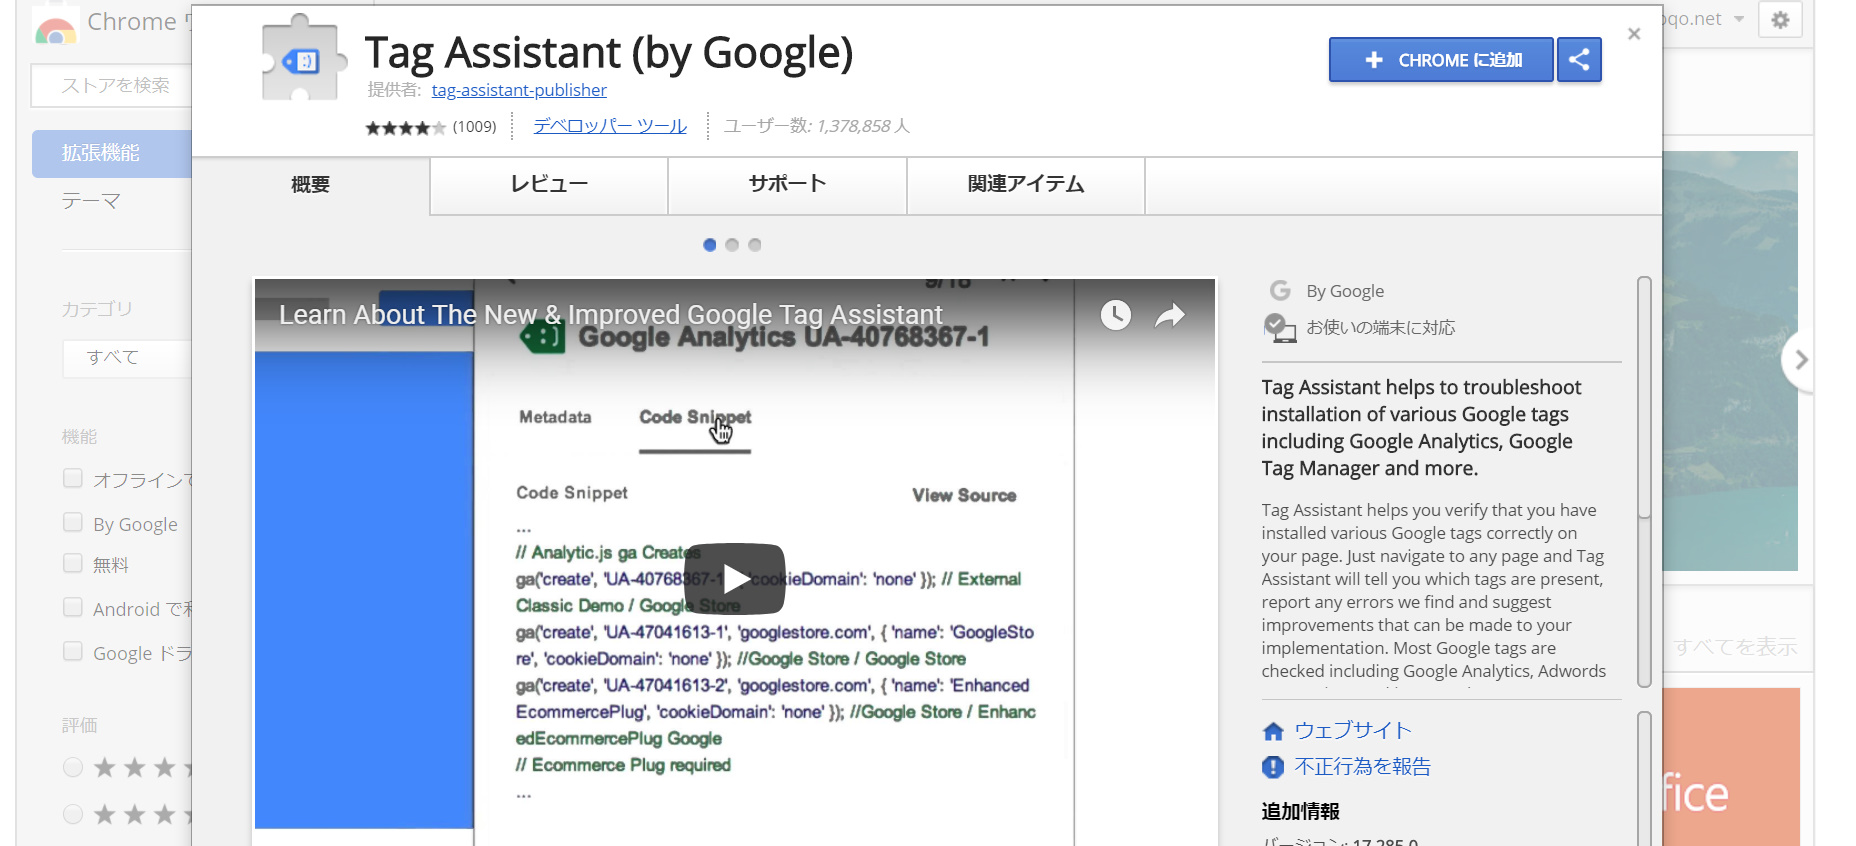This screenshot has height=846, width=1856.
Task: Toggle the Google ドライブ checkbox
Action: (x=72, y=651)
